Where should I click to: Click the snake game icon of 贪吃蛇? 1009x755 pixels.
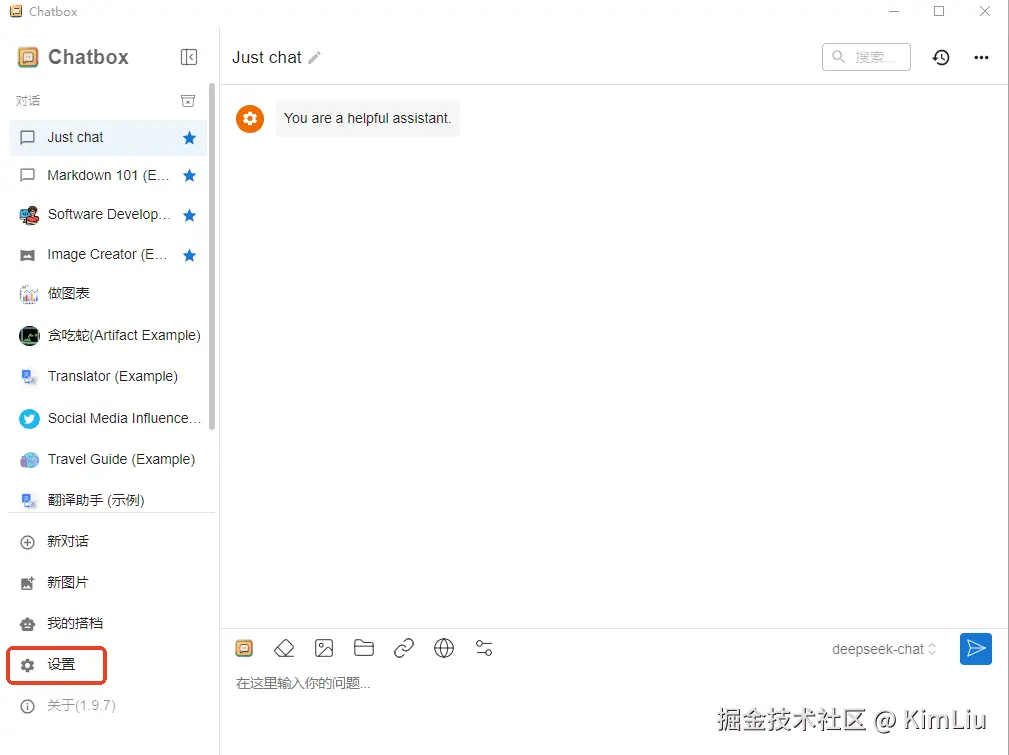click(x=29, y=336)
